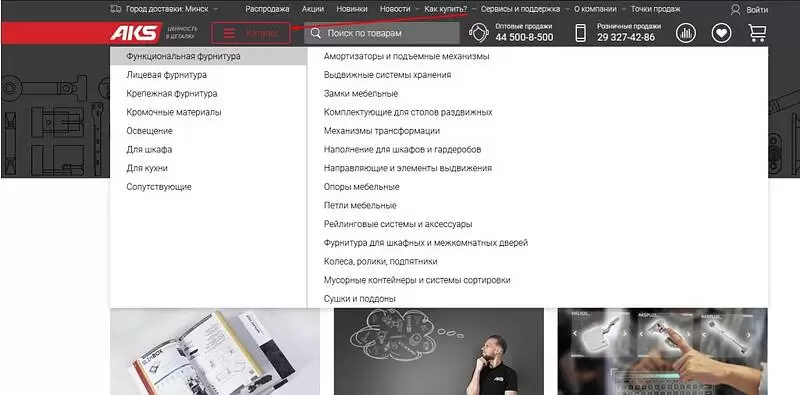Open Выдвижные системы хранения

pyautogui.click(x=387, y=75)
